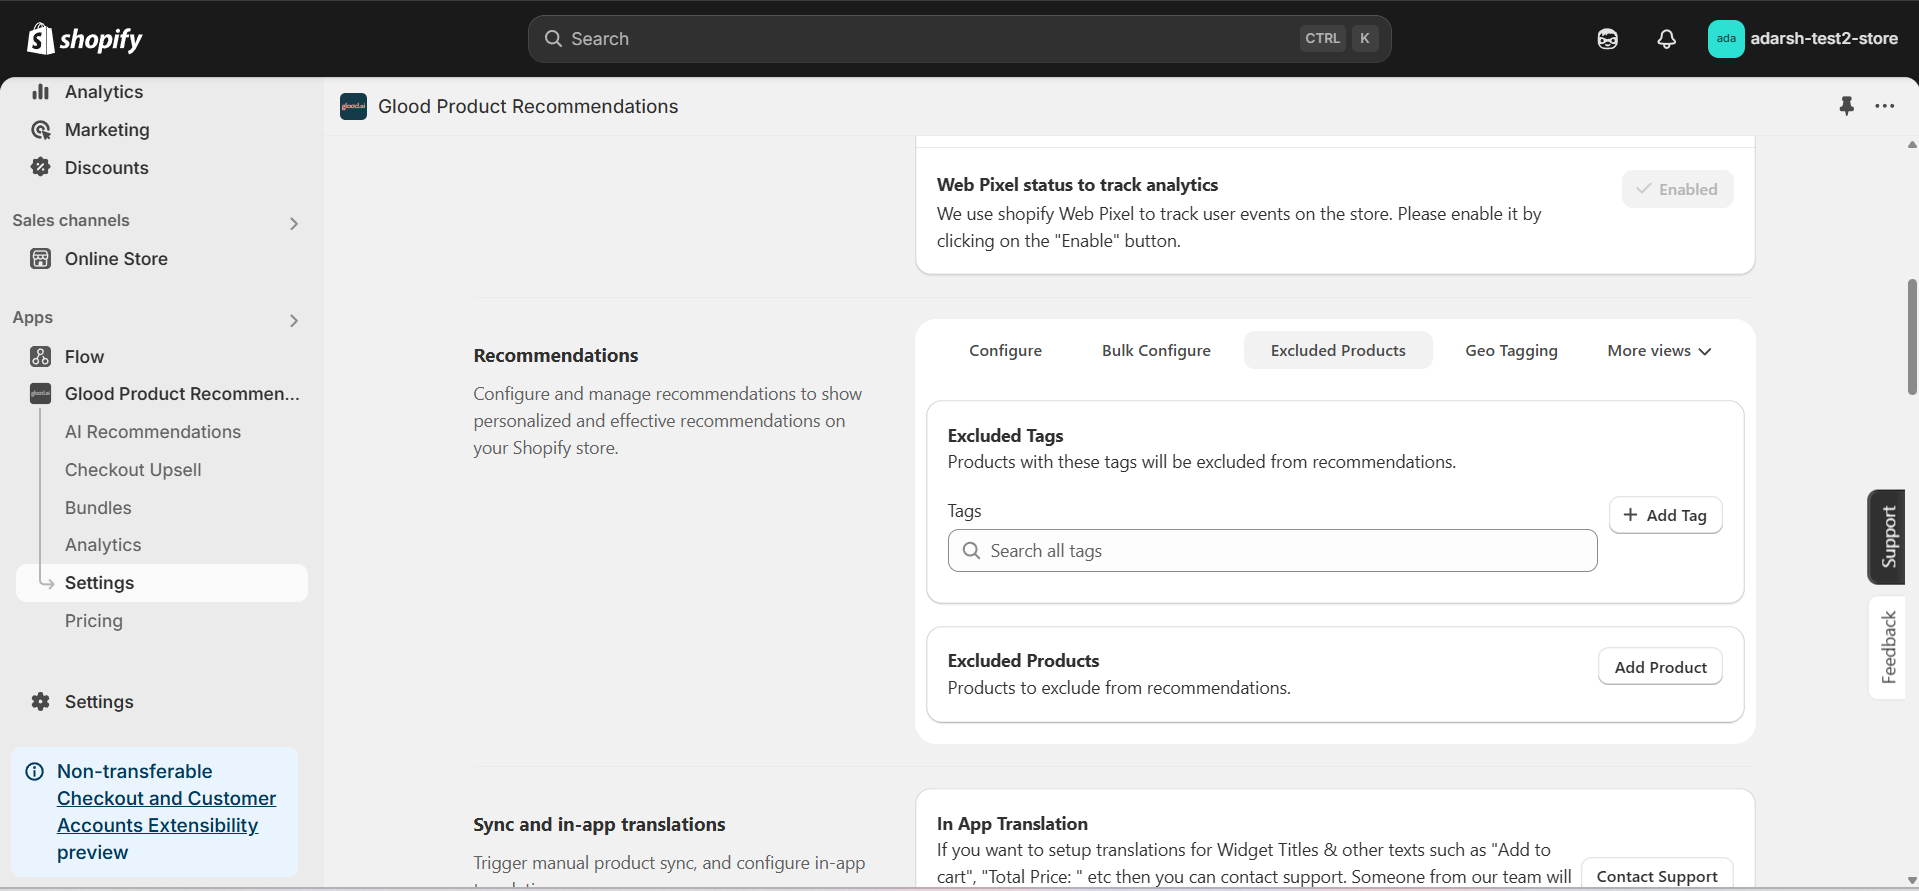The width and height of the screenshot is (1919, 891).
Task: Click the Add Product button
Action: point(1660,667)
